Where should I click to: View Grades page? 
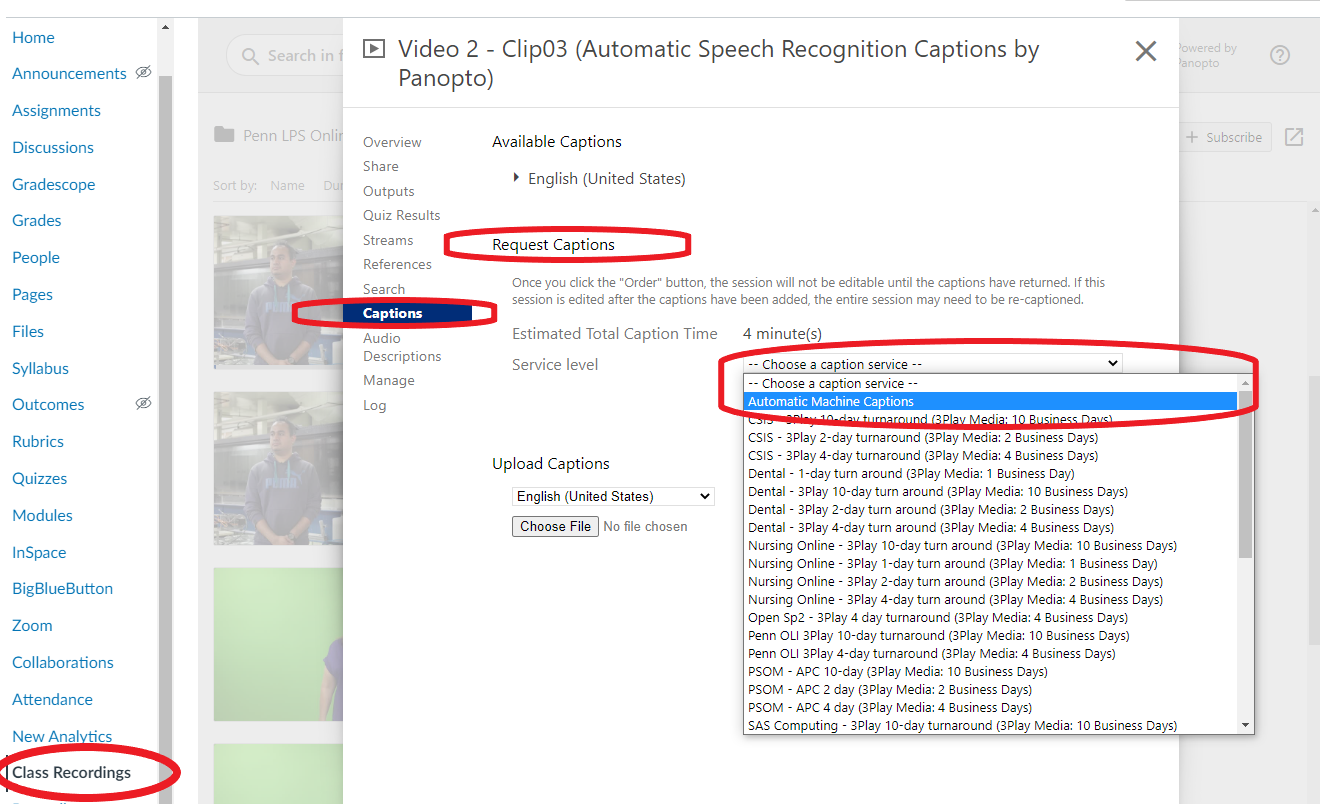click(x=37, y=220)
